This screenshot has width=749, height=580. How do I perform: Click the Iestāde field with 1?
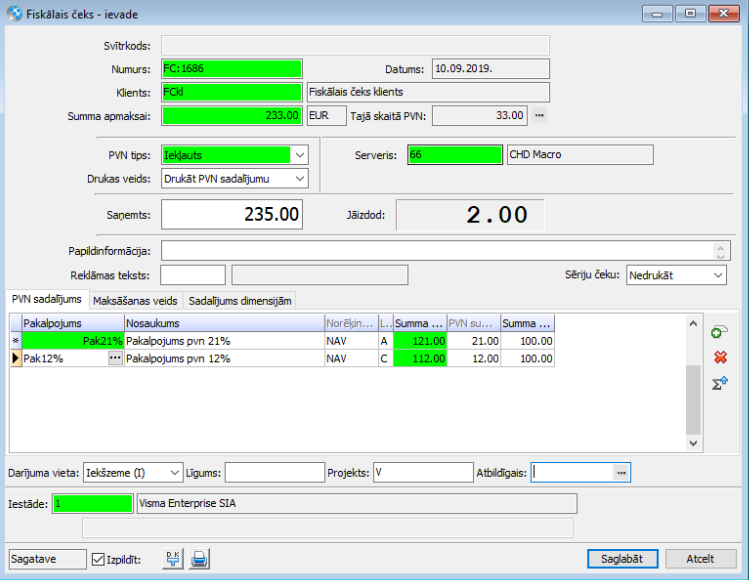(93, 504)
